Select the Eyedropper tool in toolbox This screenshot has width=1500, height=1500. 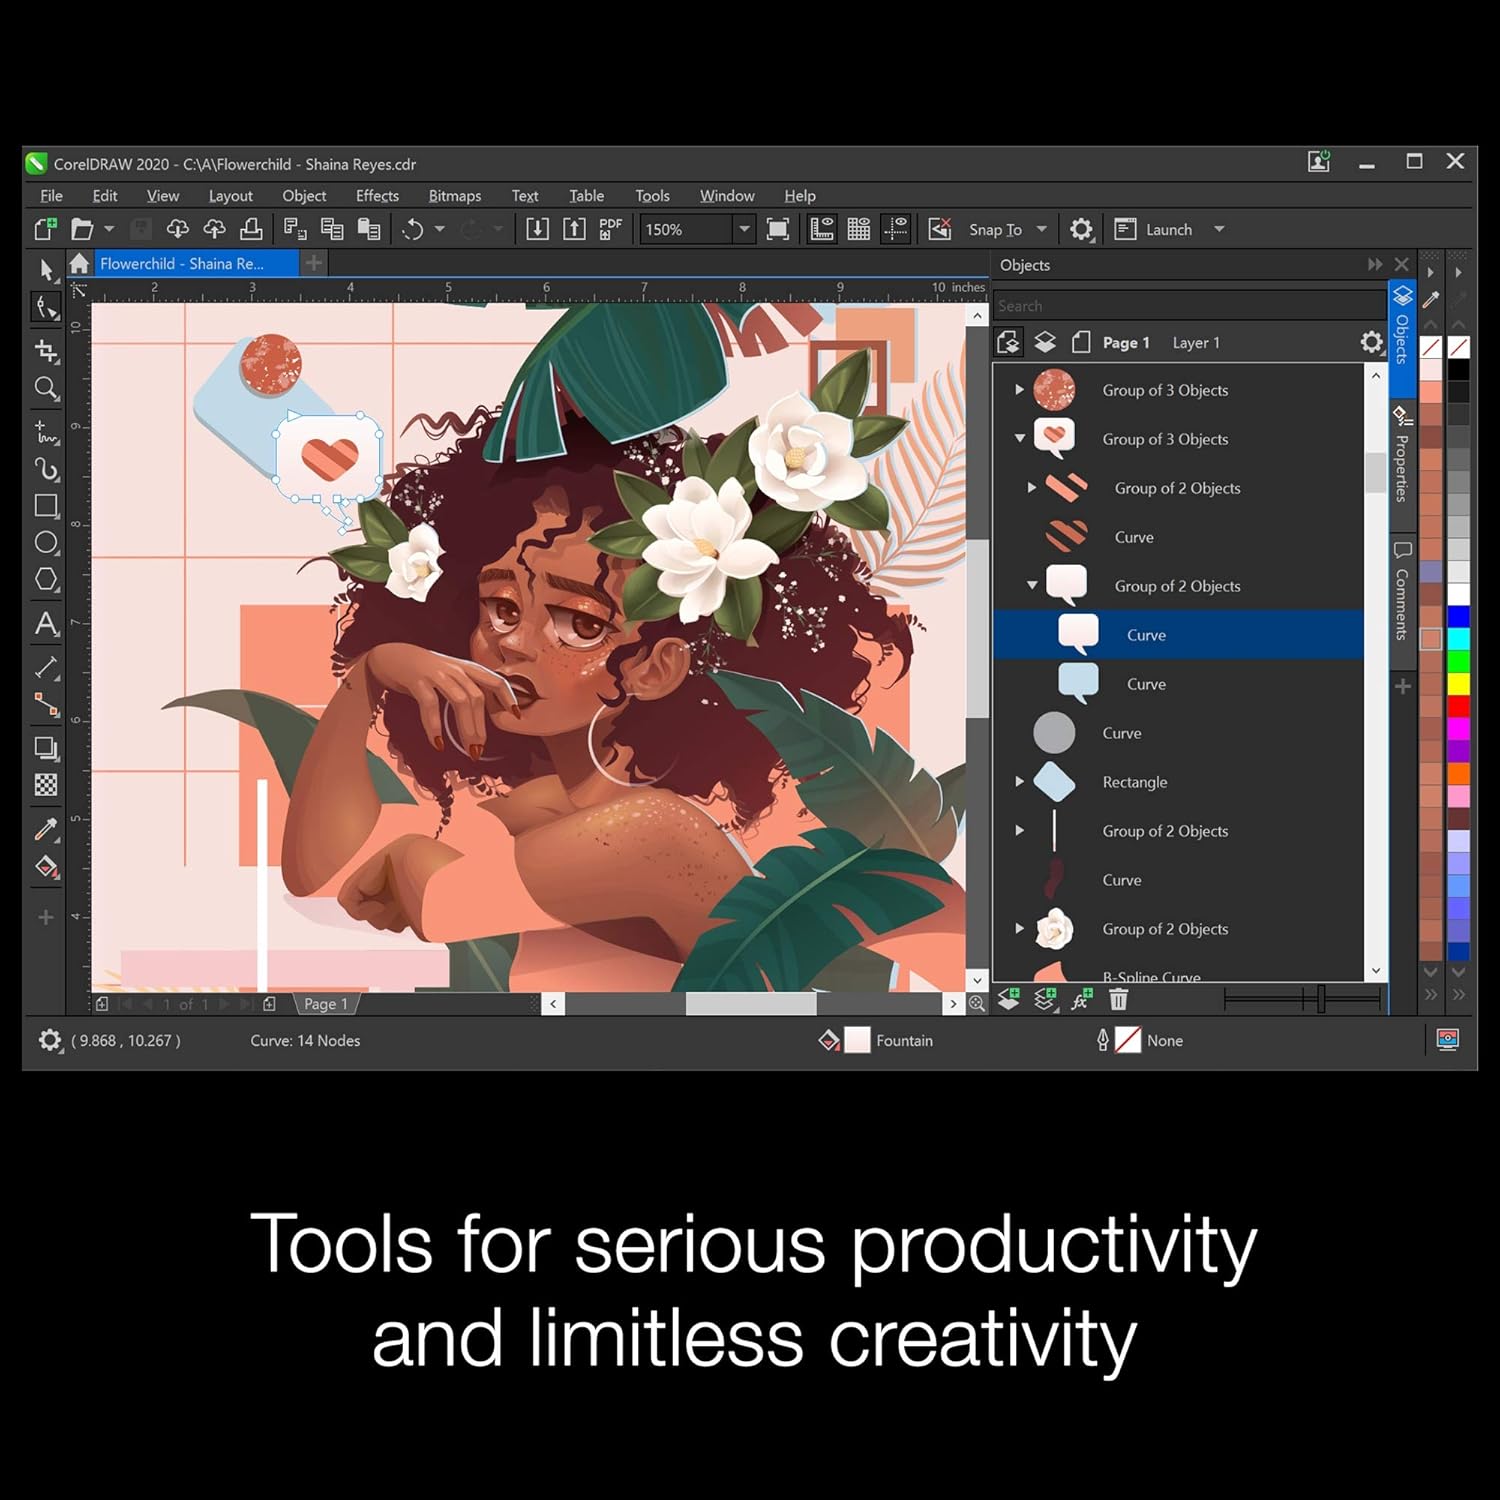[x=46, y=828]
